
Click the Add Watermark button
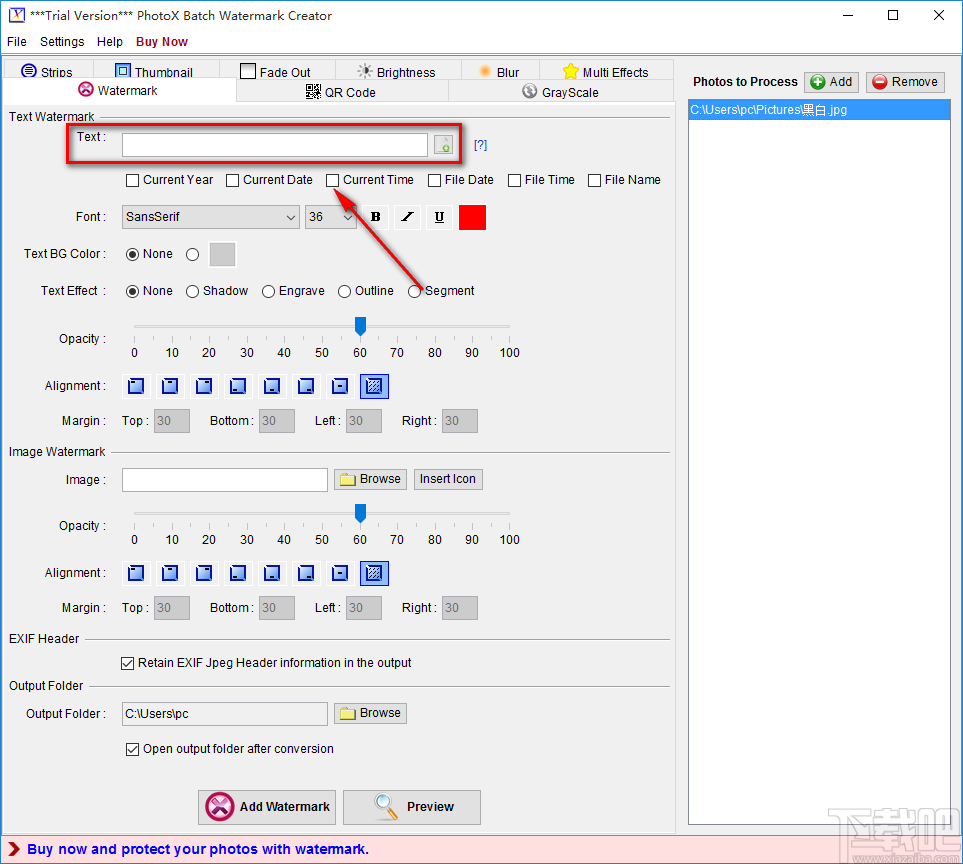(267, 807)
